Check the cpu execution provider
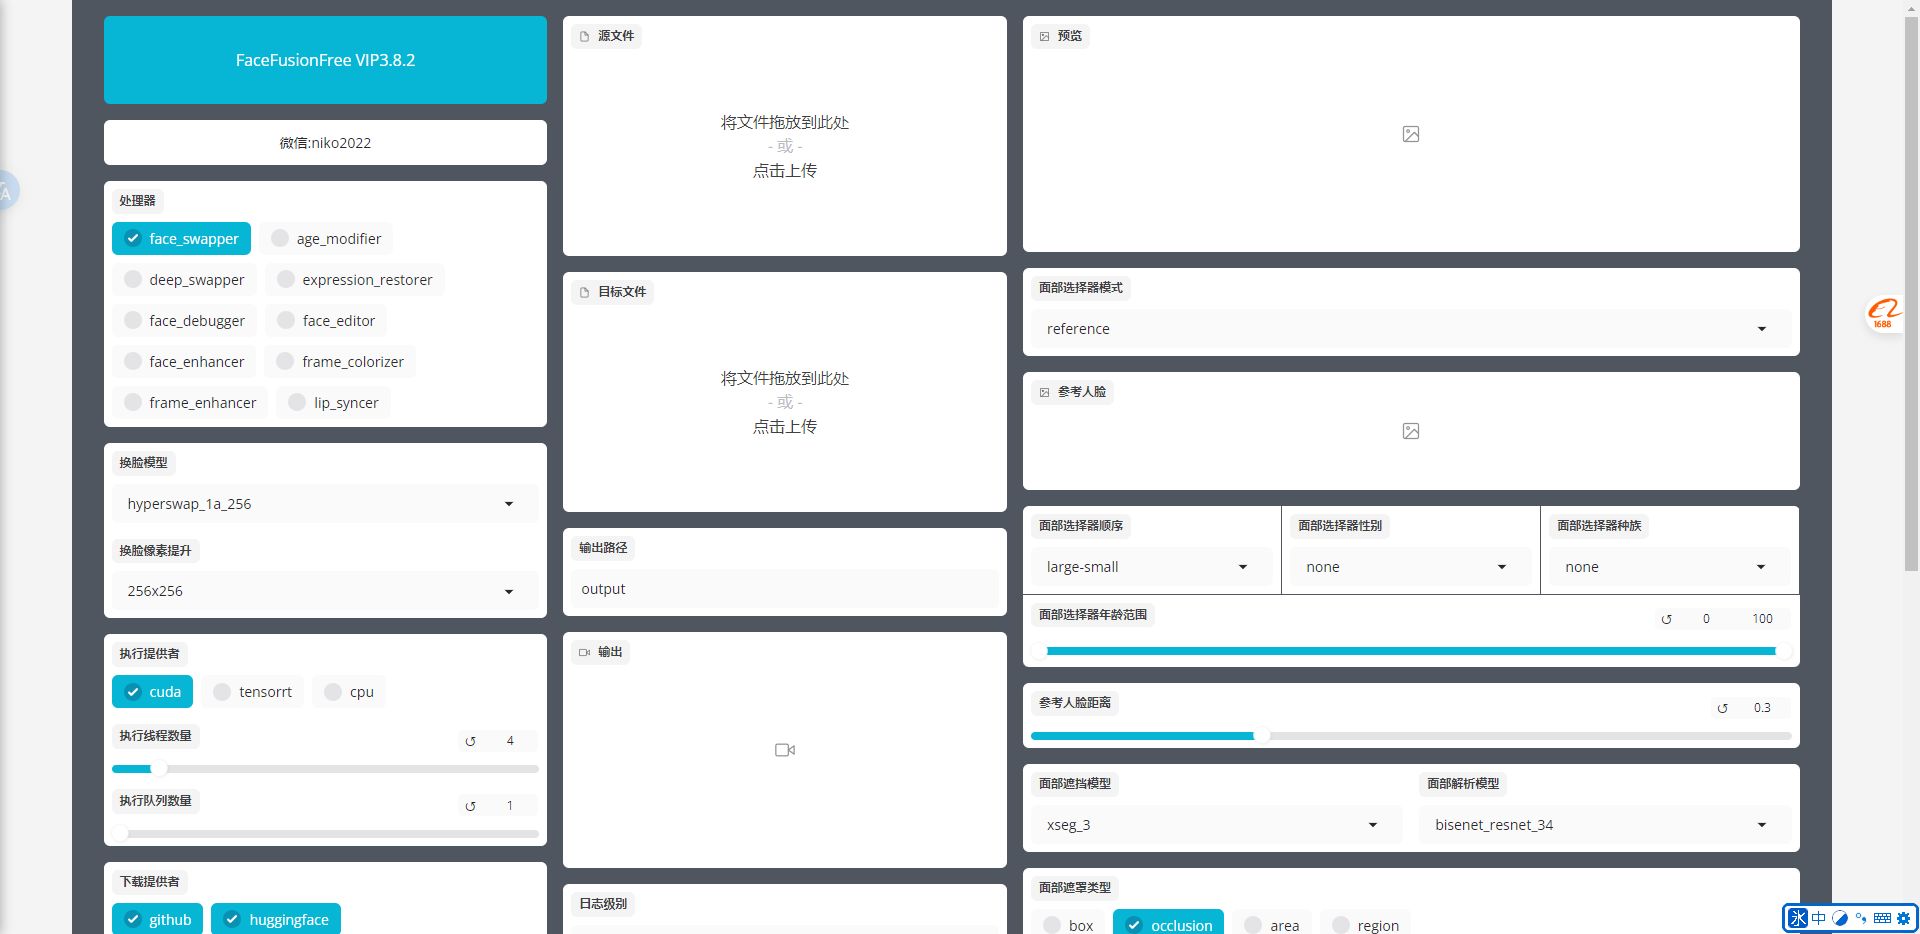Viewport: 1920px width, 934px height. [349, 692]
